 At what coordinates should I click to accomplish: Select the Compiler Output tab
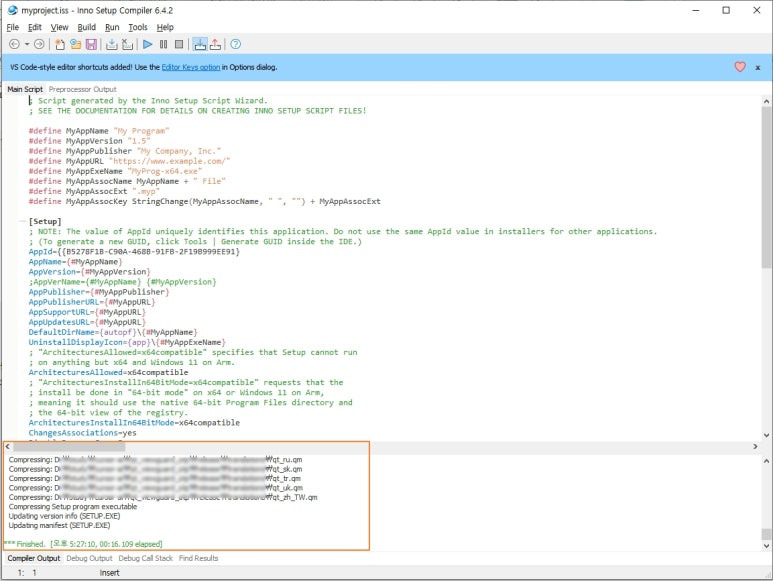tap(34, 558)
